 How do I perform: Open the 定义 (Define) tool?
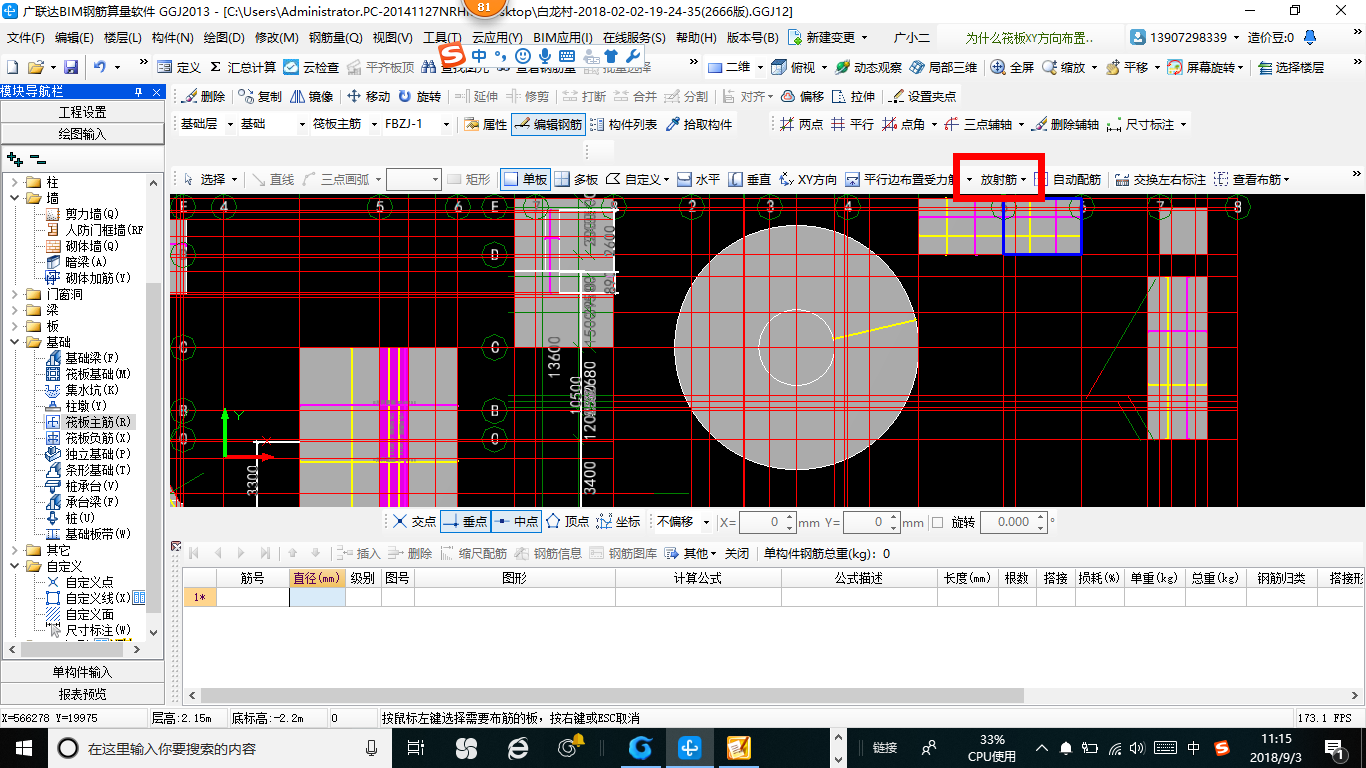180,67
